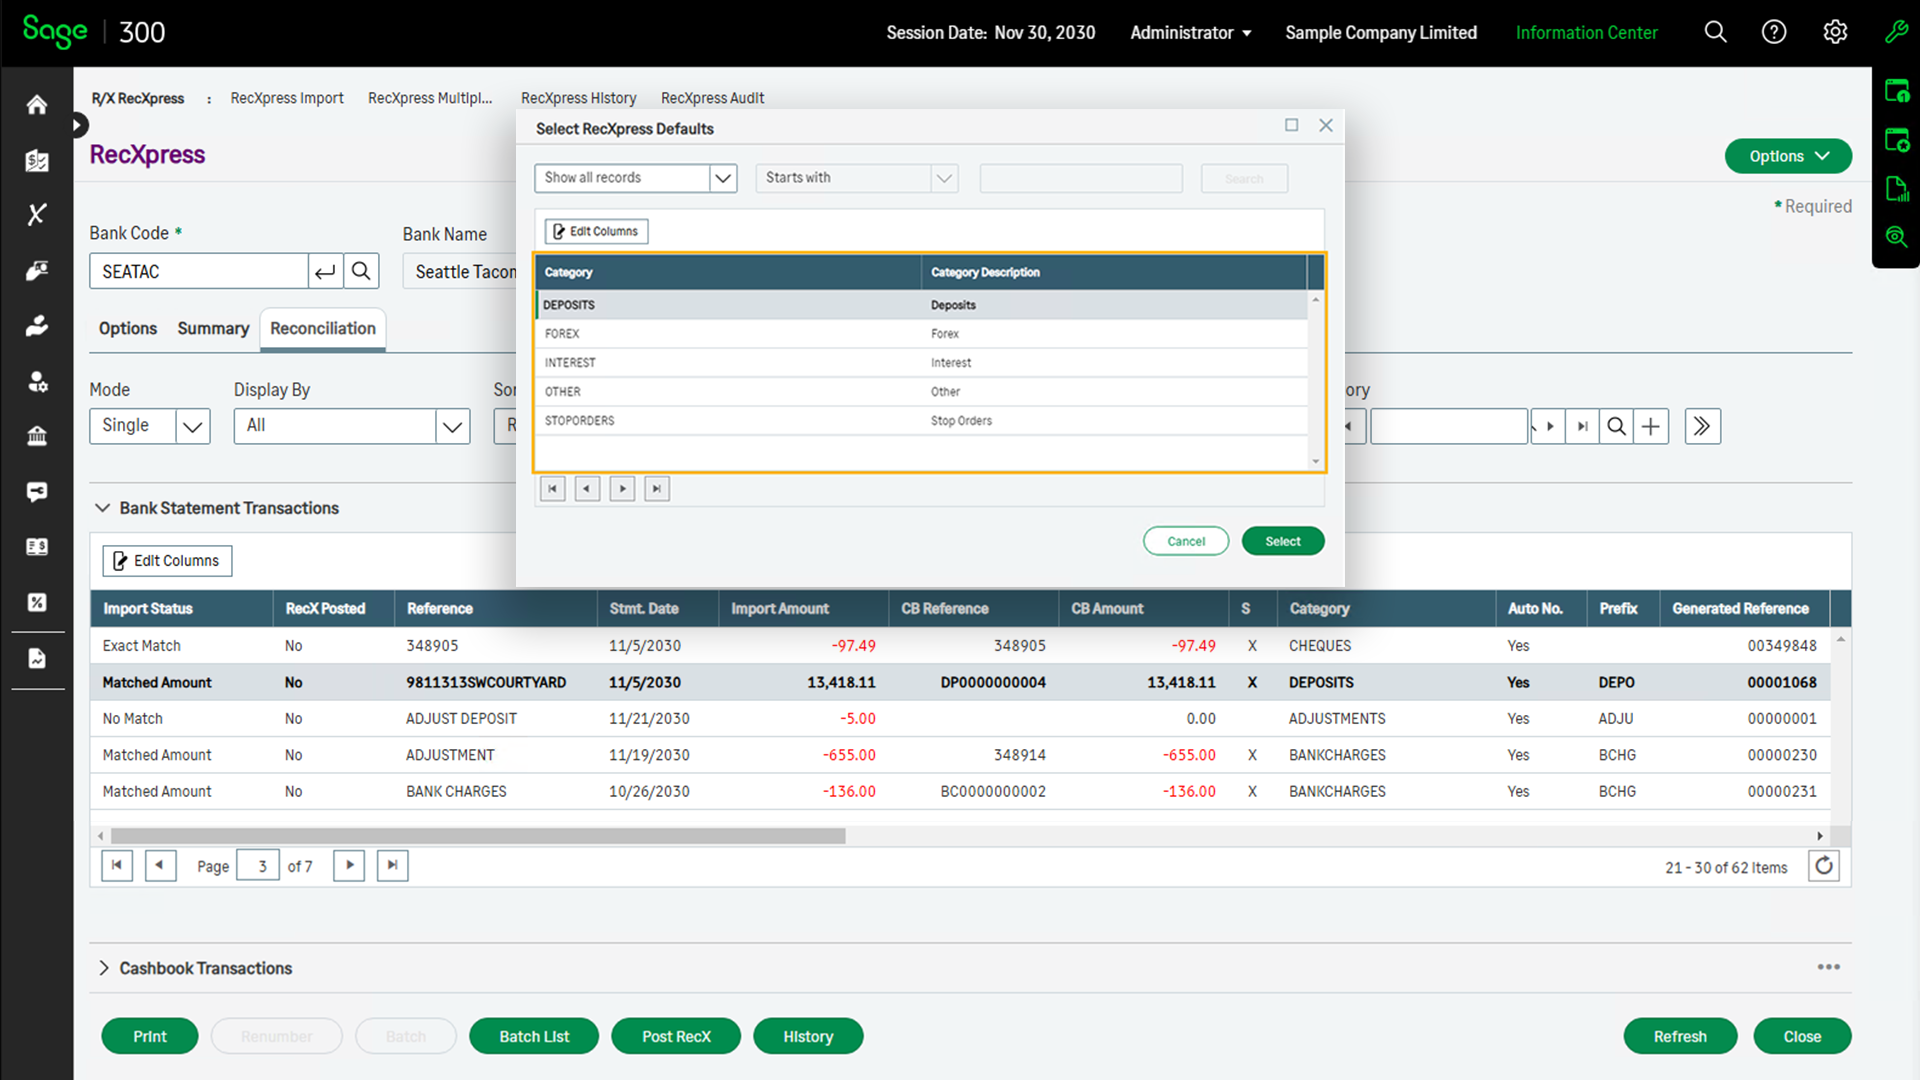Open the Options dropdown on the right
The height and width of the screenshot is (1080, 1920).
tap(1788, 156)
